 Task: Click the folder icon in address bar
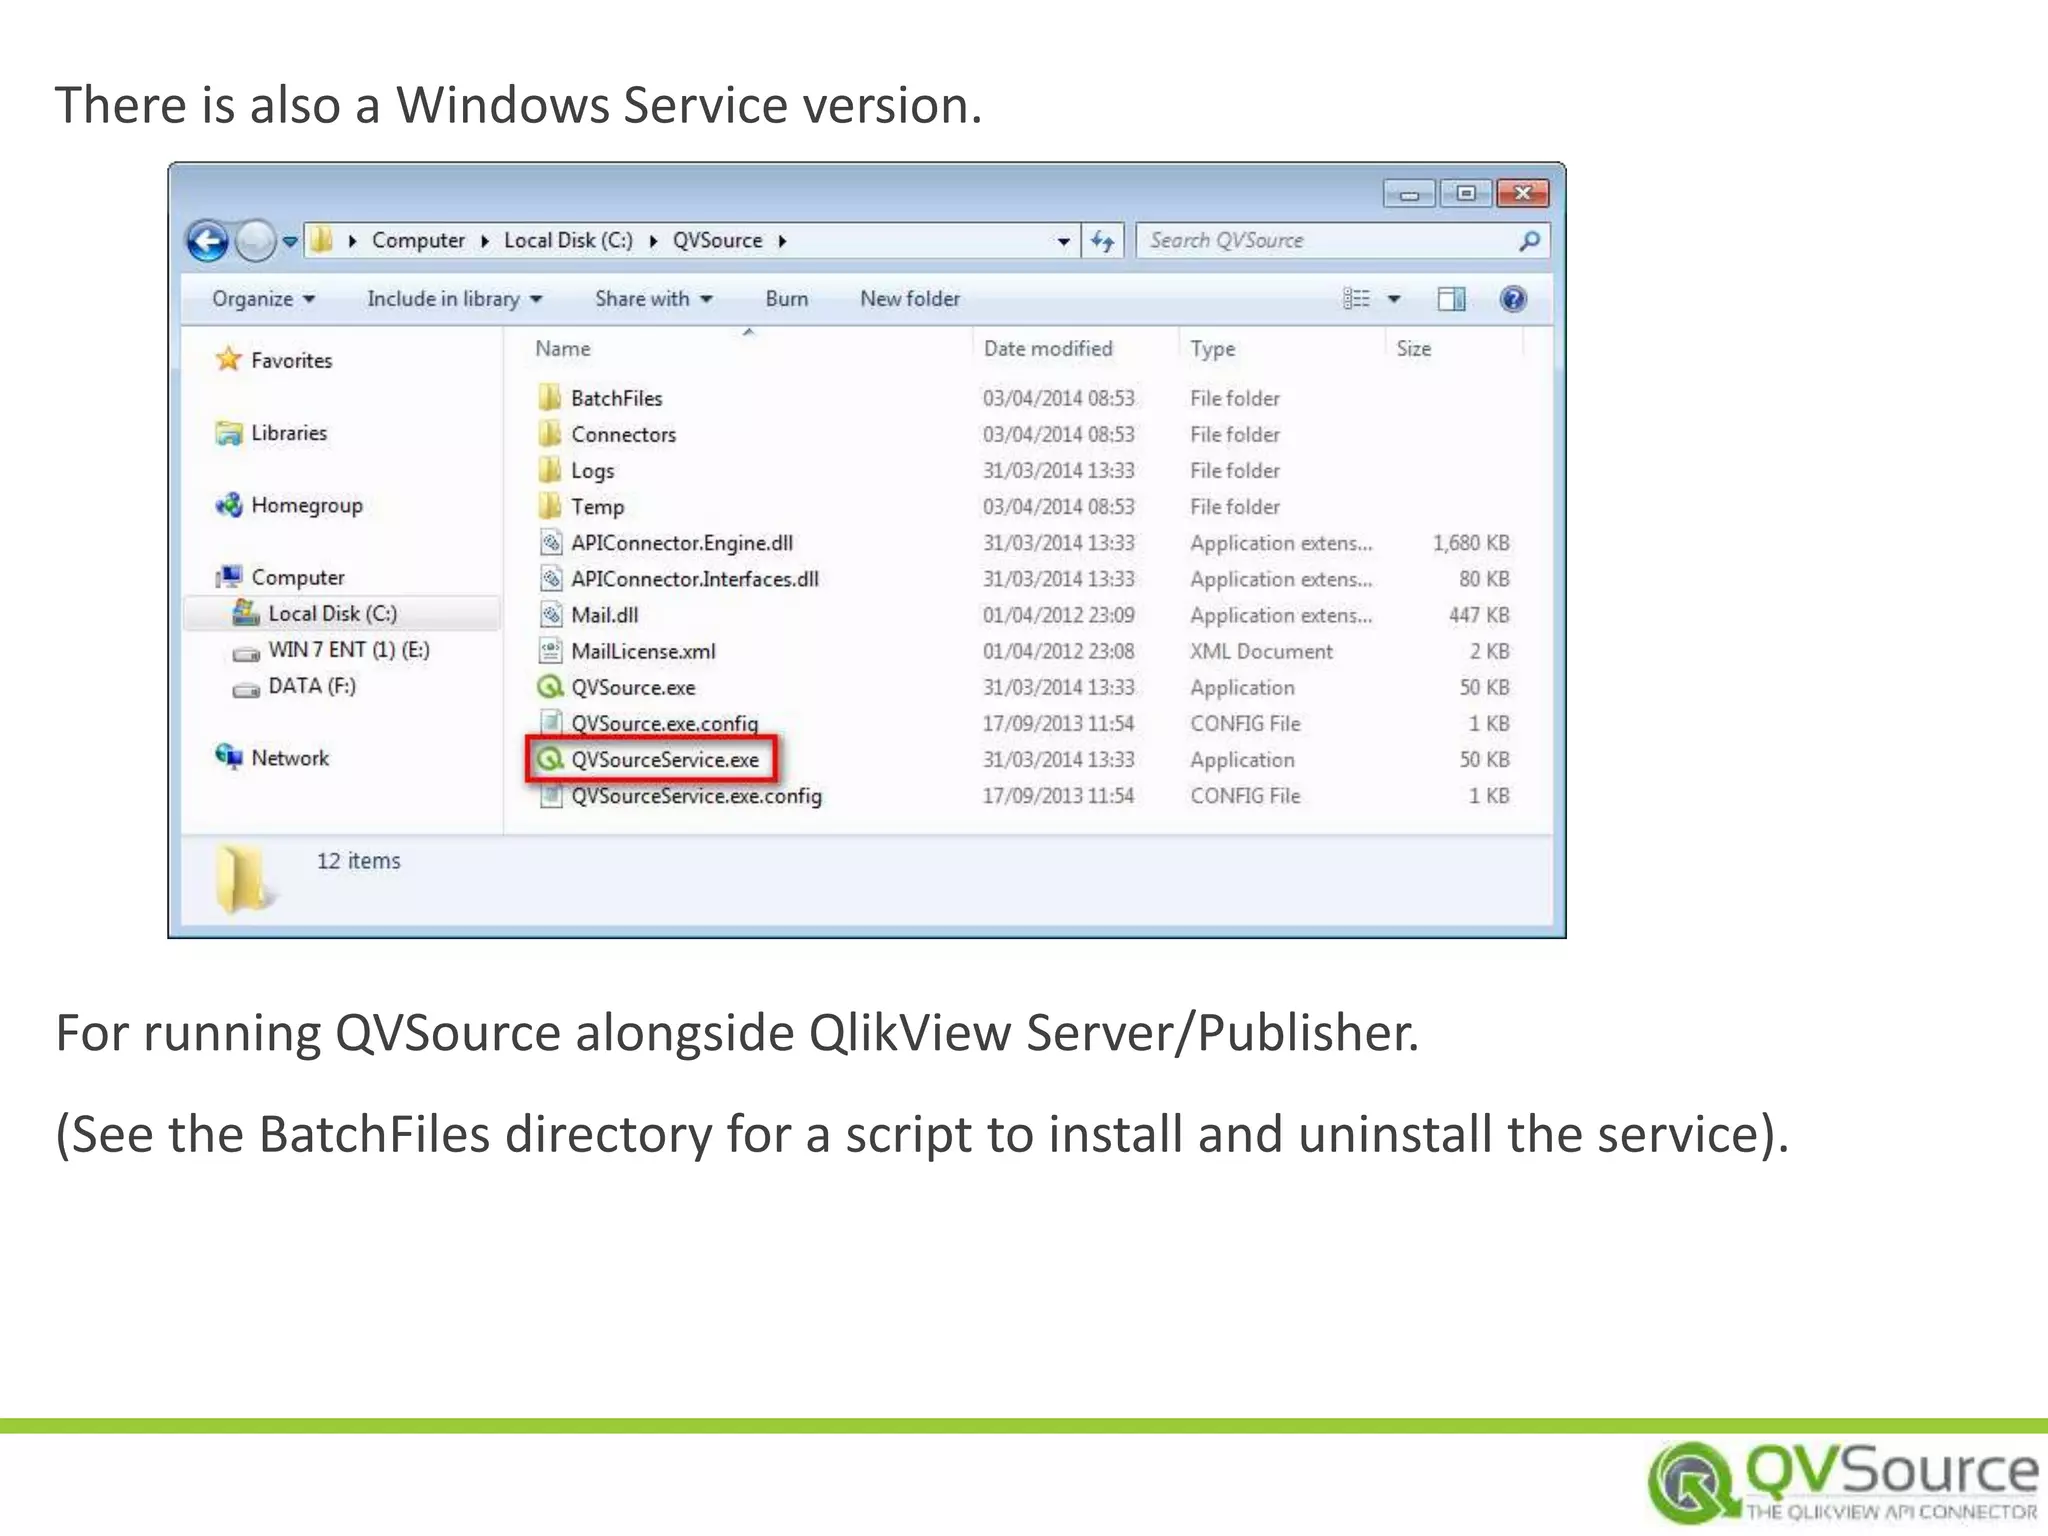[x=321, y=240]
